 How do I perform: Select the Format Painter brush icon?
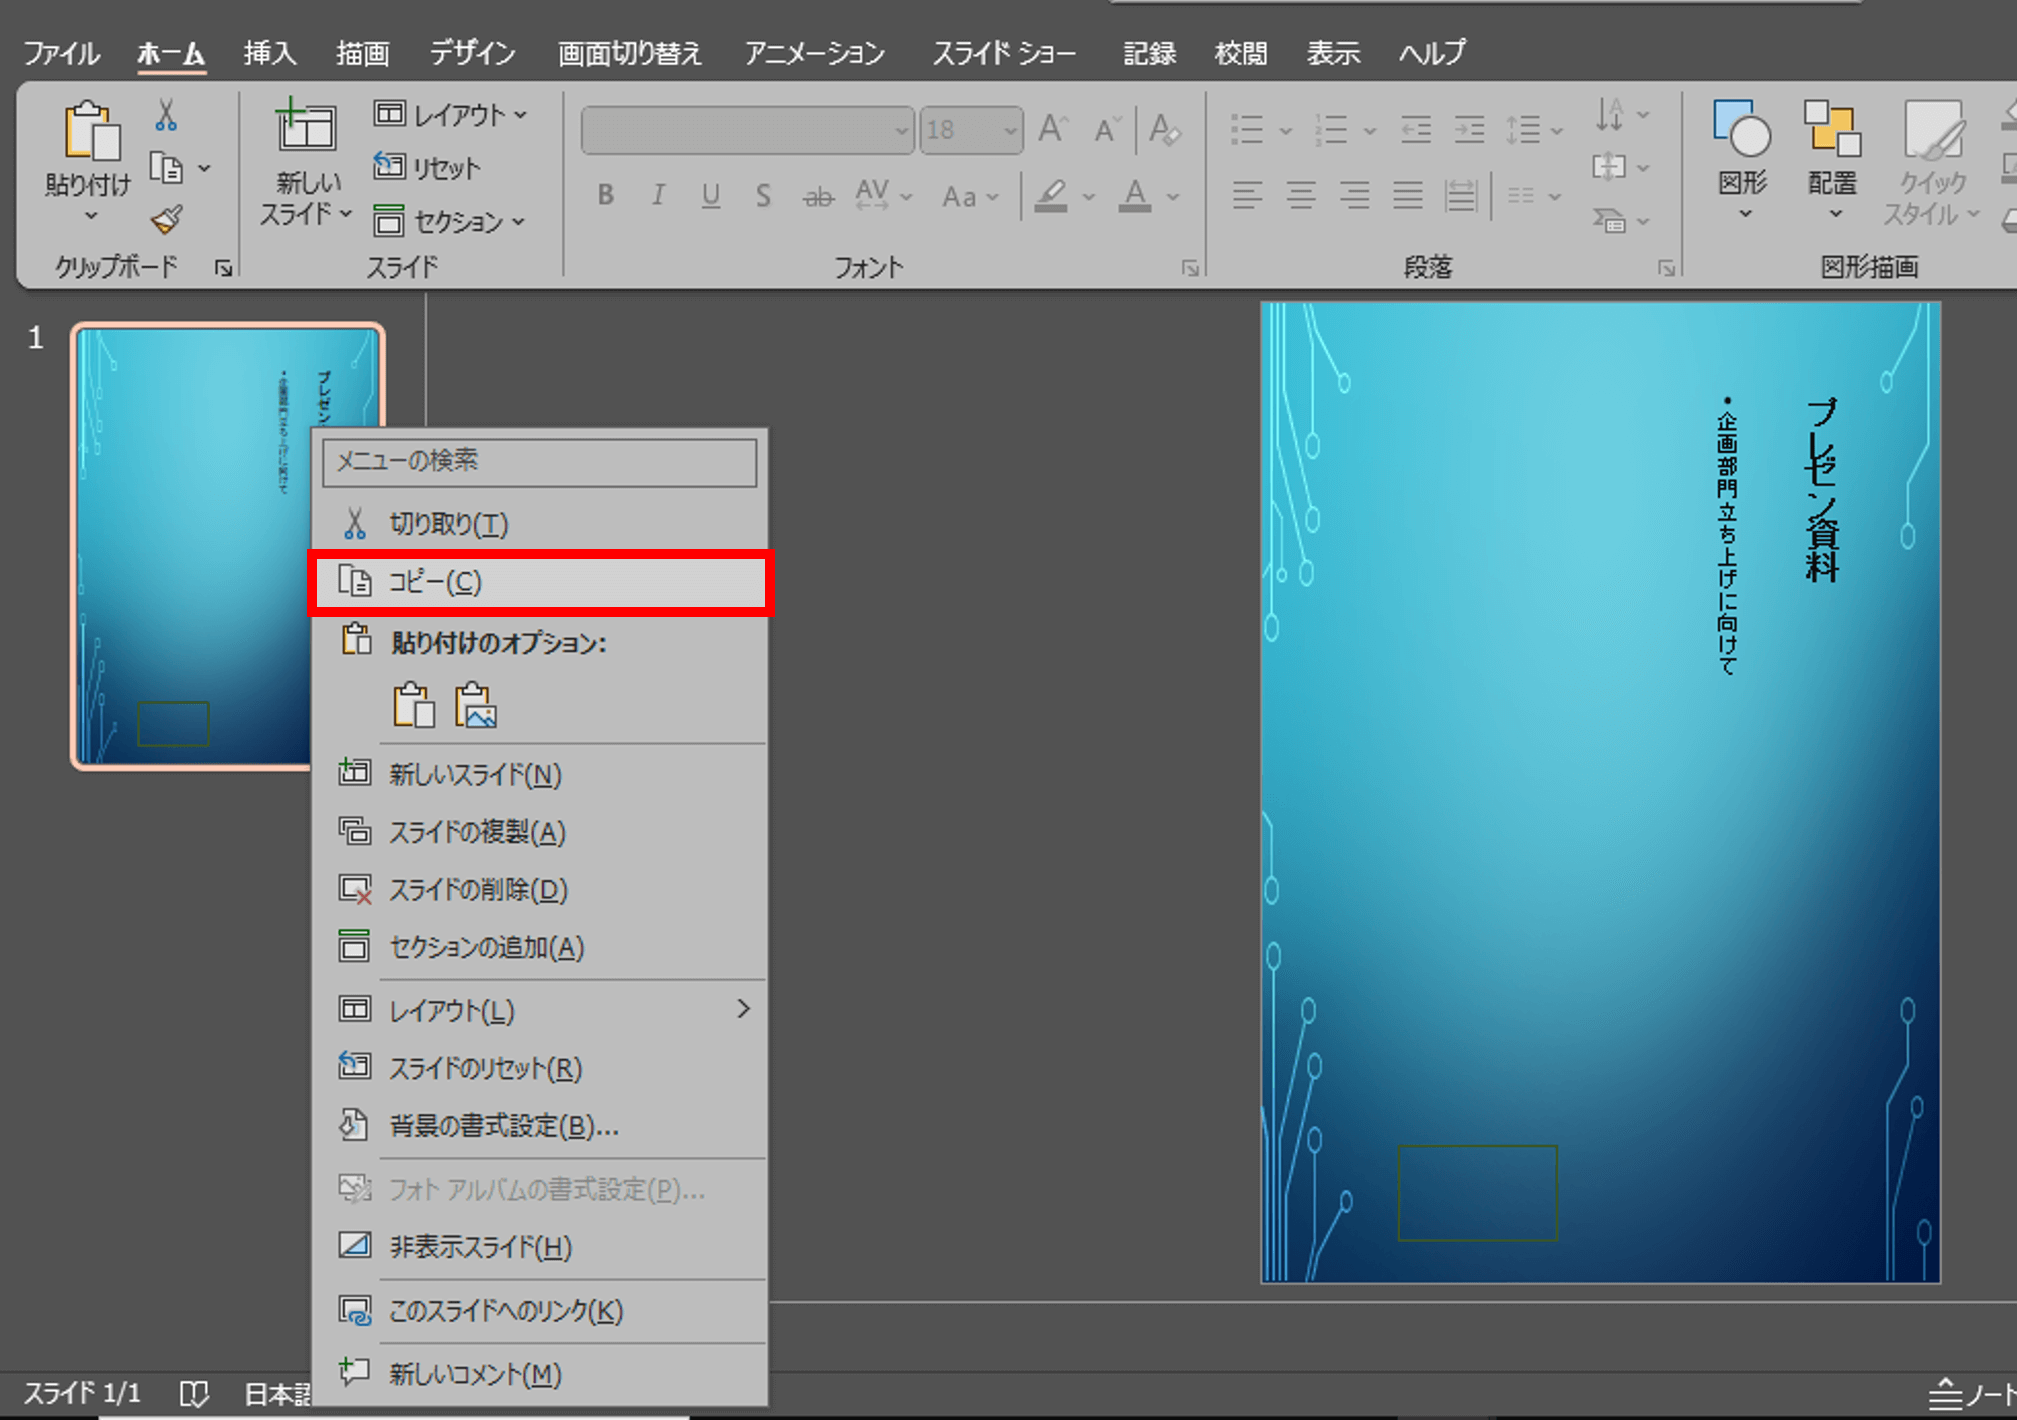[x=166, y=219]
